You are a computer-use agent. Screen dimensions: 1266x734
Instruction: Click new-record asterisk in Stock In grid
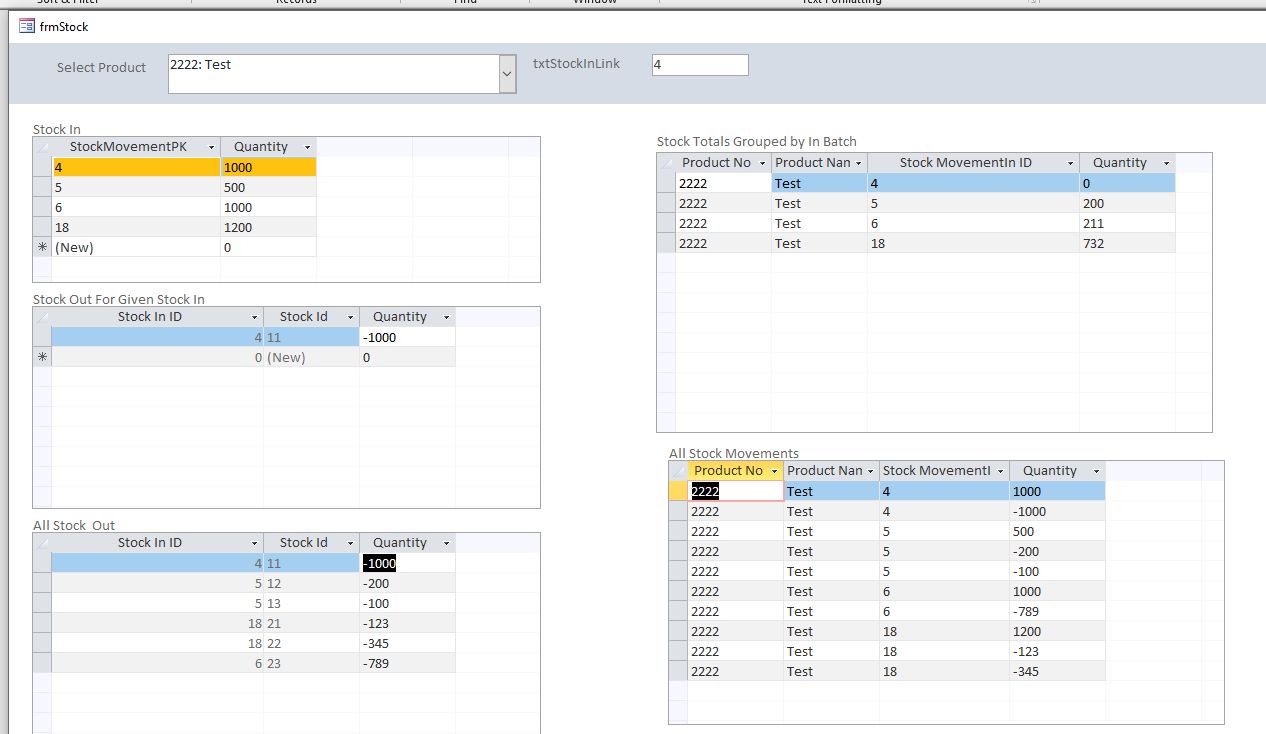tap(42, 247)
